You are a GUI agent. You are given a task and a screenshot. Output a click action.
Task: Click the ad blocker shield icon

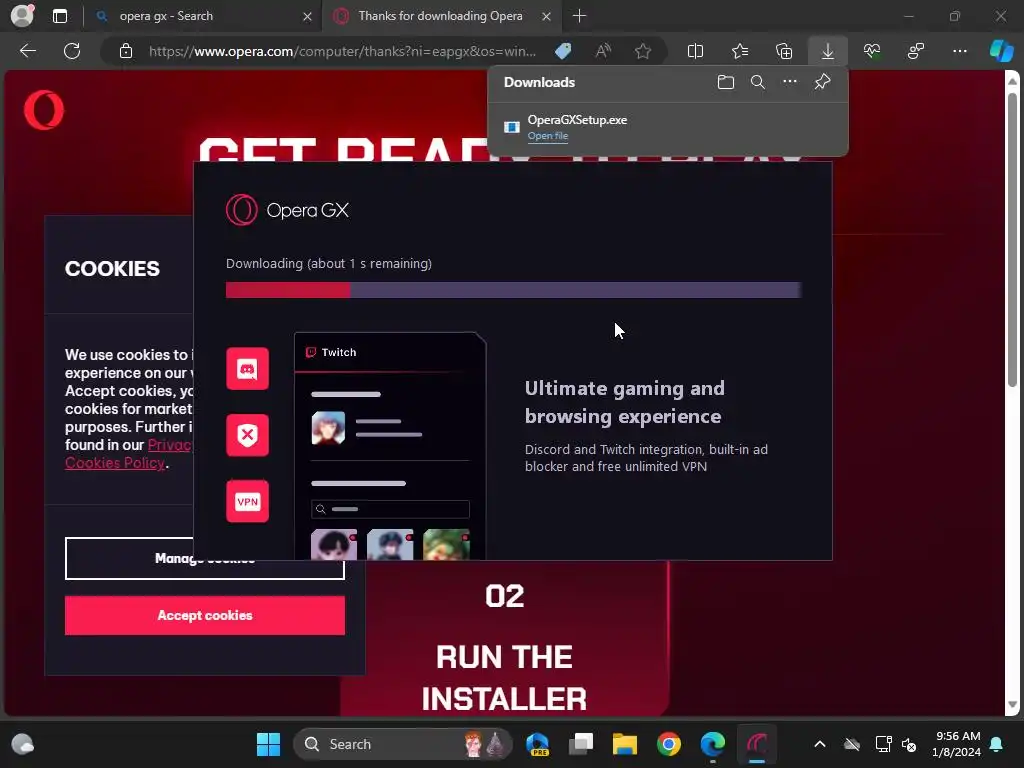coord(248,435)
